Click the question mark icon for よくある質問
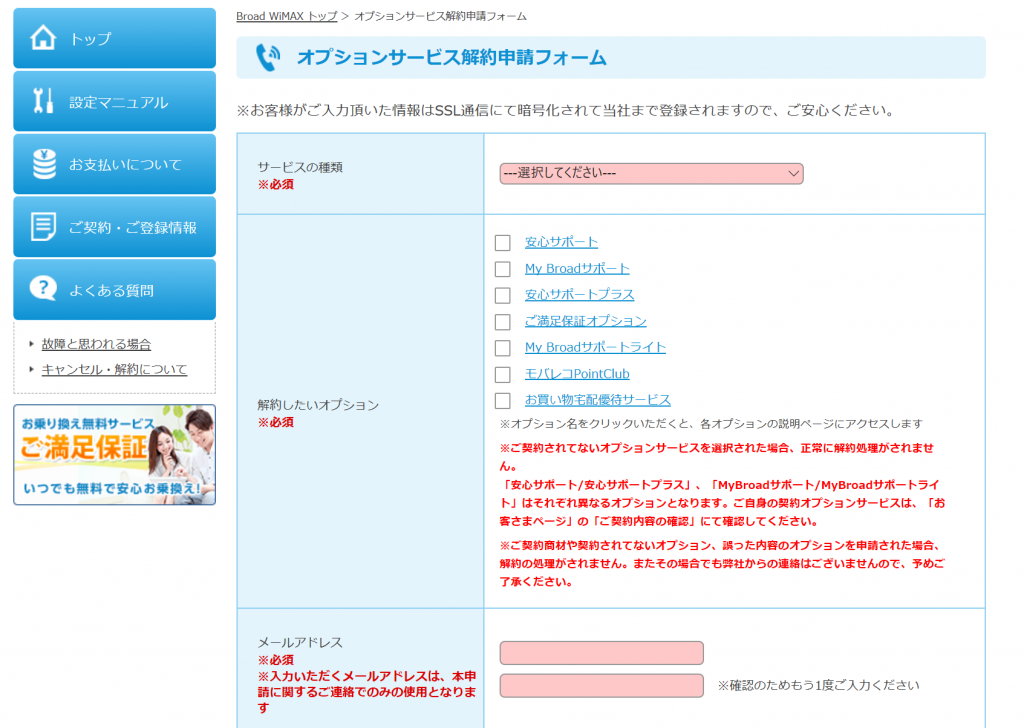 (x=43, y=288)
